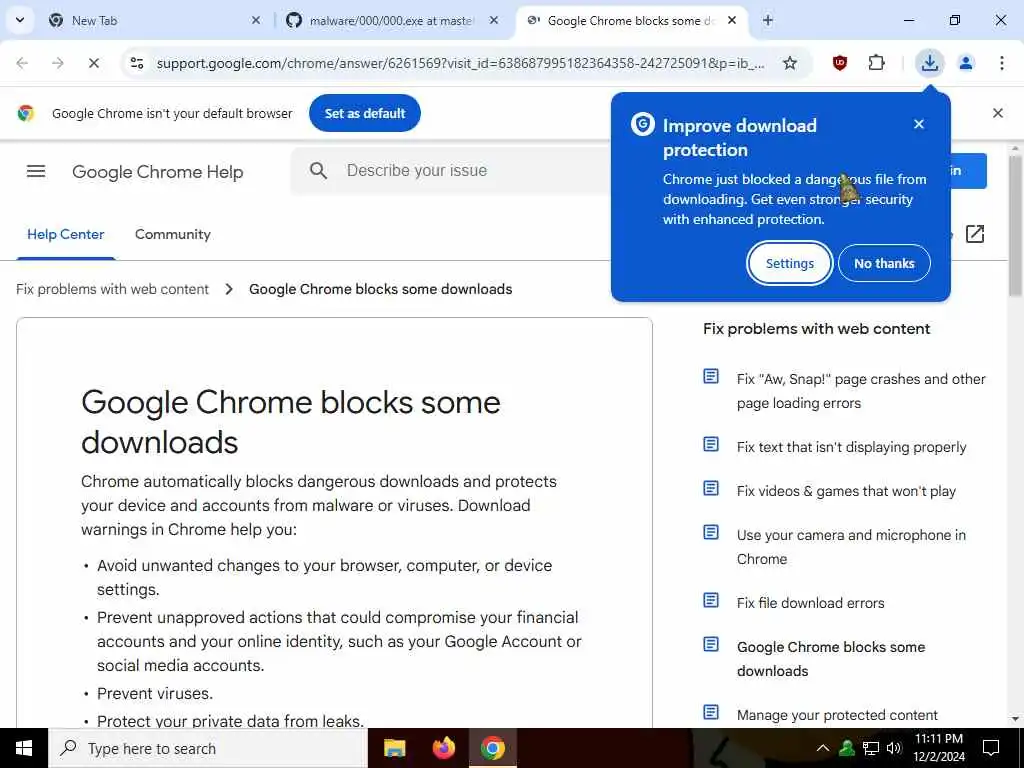Click the Chrome taskbar icon

click(493, 748)
